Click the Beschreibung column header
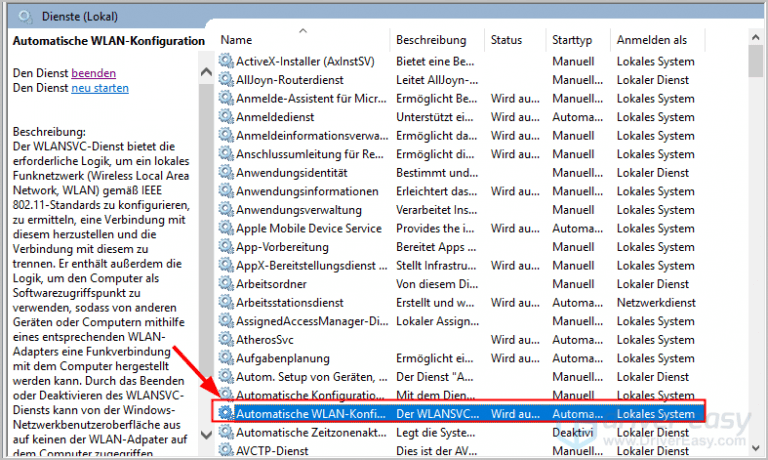The height and width of the screenshot is (460, 768). [431, 40]
